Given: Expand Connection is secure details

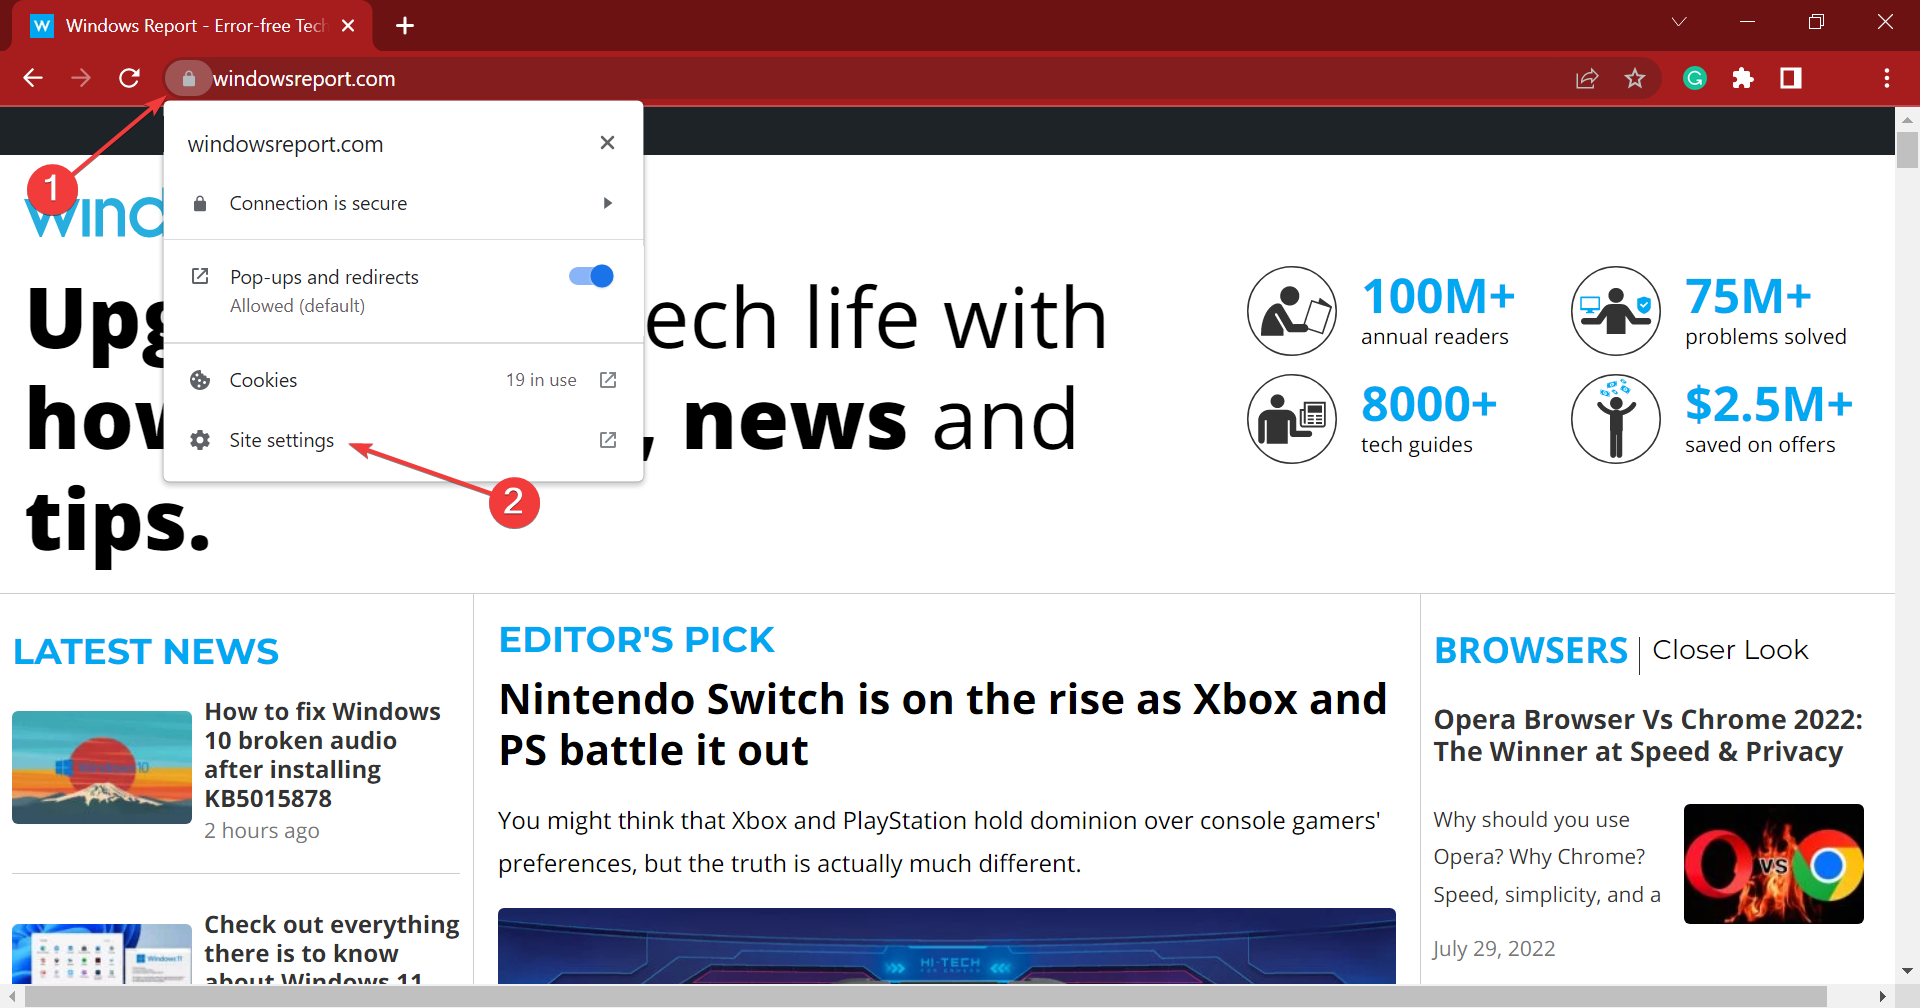Looking at the screenshot, I should pyautogui.click(x=607, y=203).
